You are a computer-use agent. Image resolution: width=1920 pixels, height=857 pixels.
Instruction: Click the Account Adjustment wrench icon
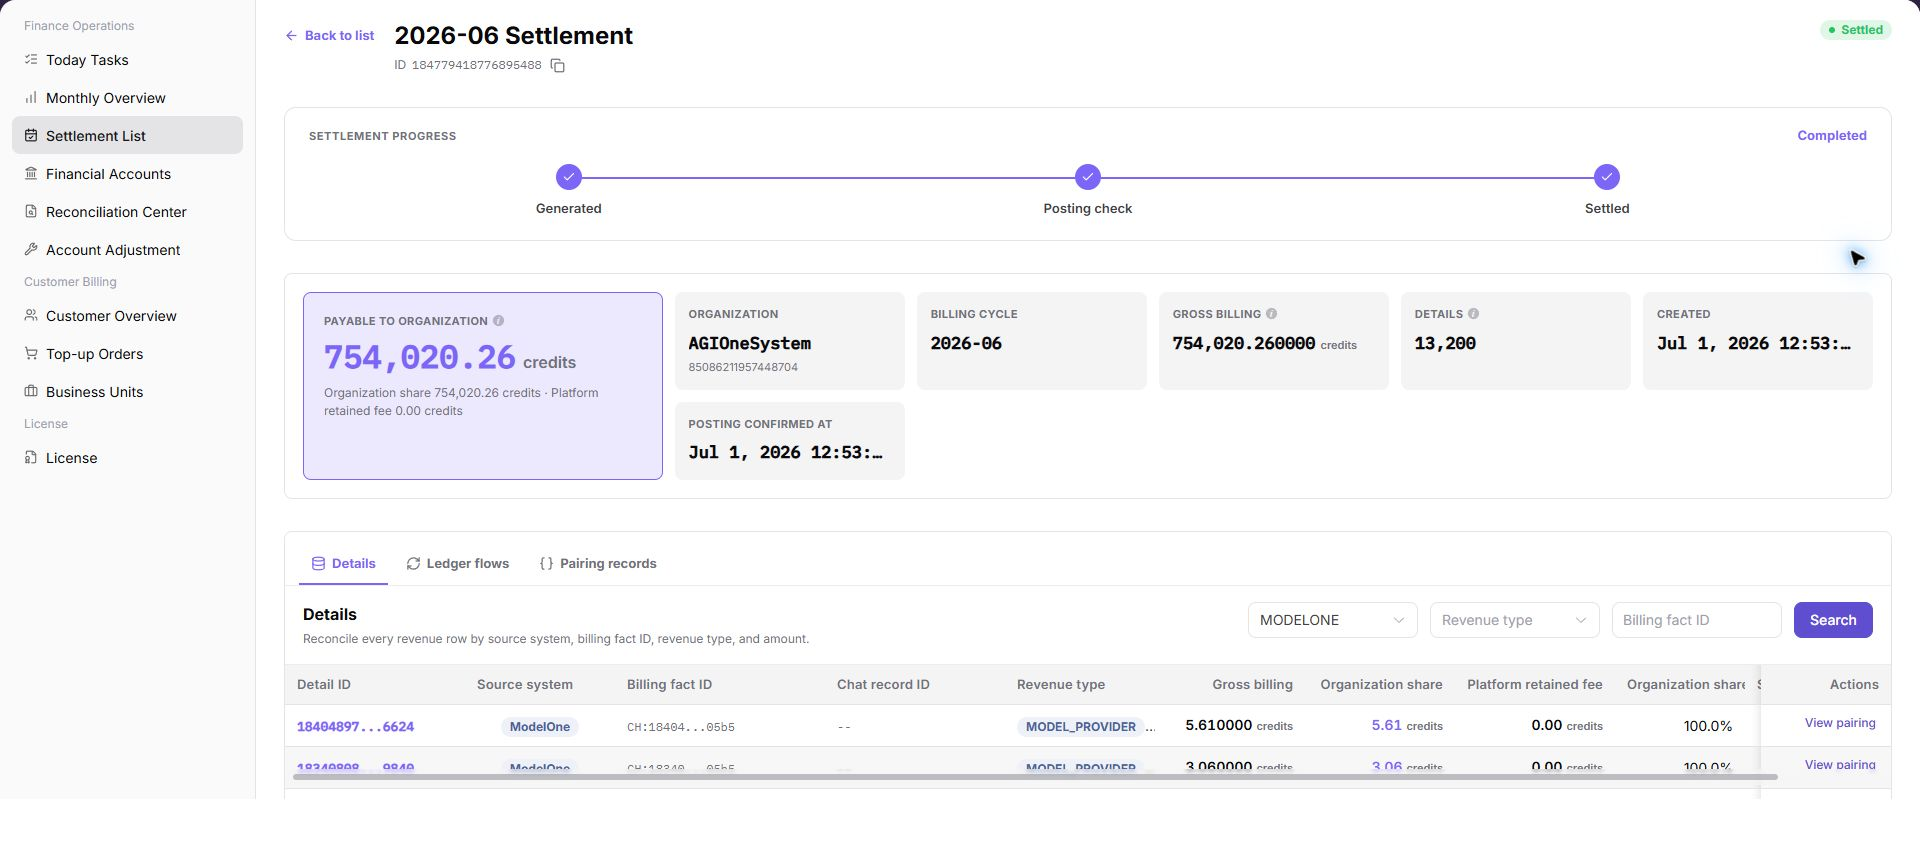pos(31,250)
